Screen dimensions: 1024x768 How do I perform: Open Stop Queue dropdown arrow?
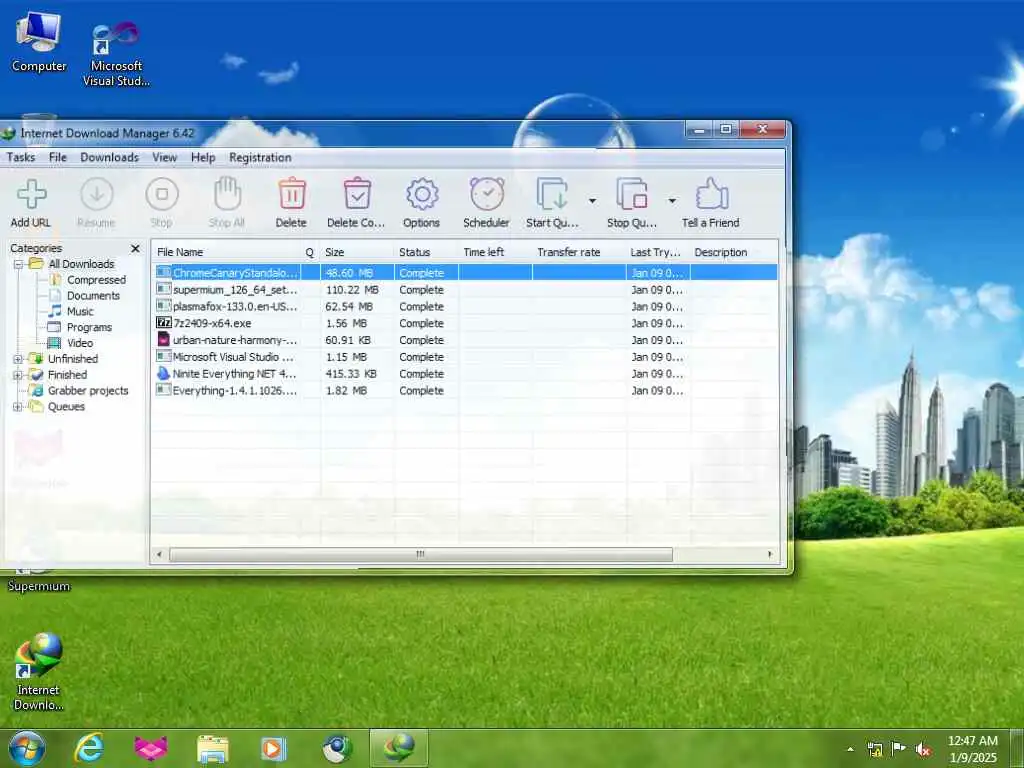pyautogui.click(x=672, y=201)
